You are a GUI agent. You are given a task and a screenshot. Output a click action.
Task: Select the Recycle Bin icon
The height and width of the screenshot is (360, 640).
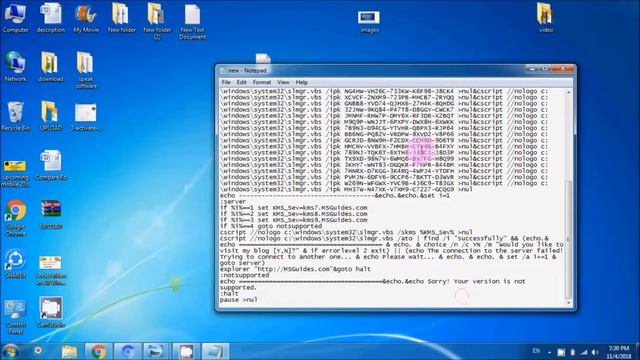pos(16,116)
